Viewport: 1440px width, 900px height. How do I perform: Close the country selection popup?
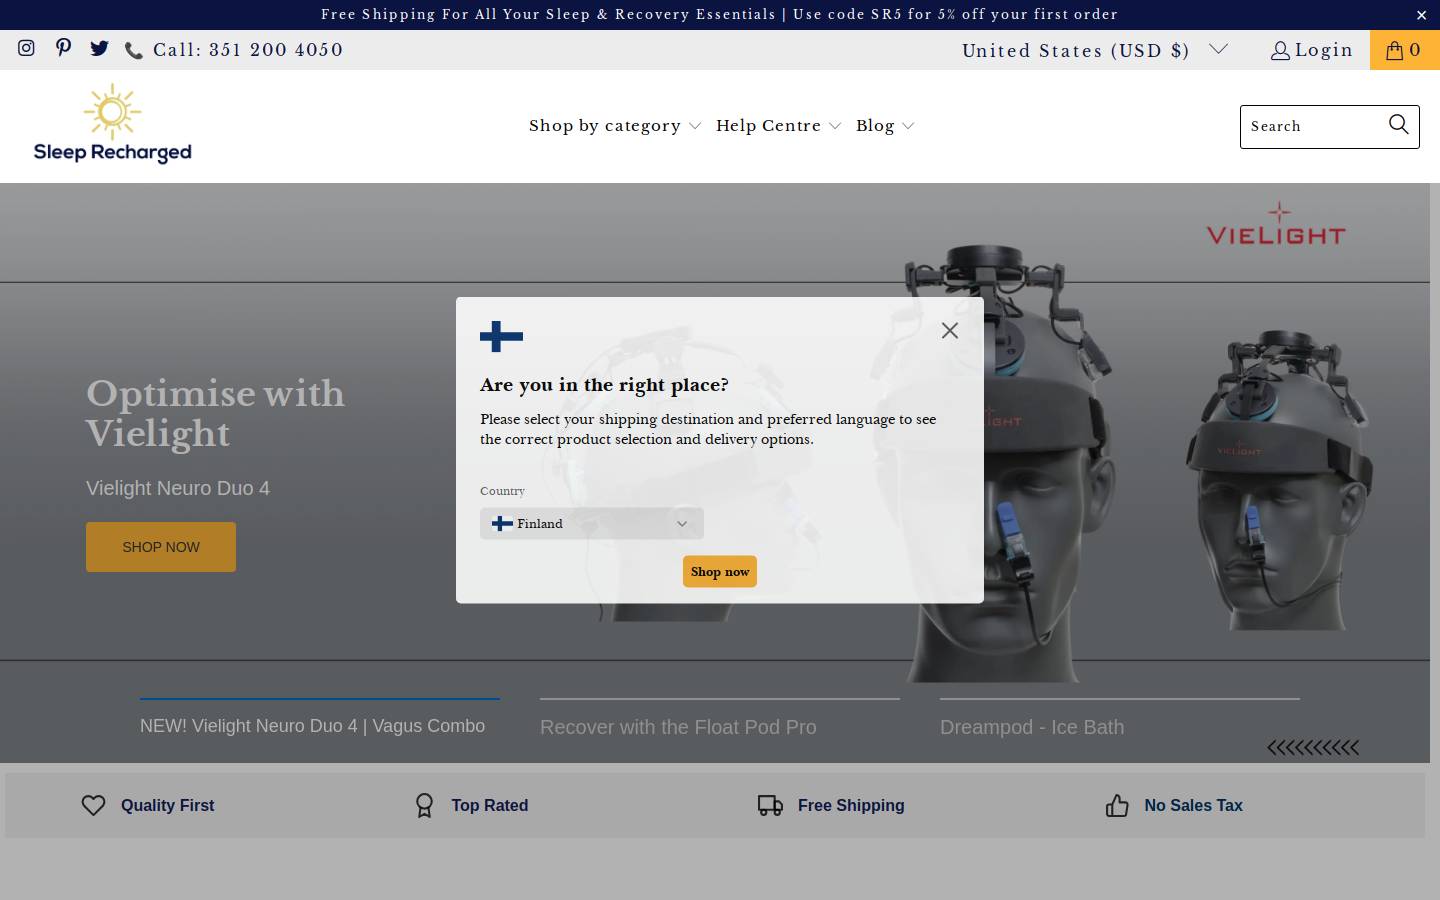tap(950, 330)
